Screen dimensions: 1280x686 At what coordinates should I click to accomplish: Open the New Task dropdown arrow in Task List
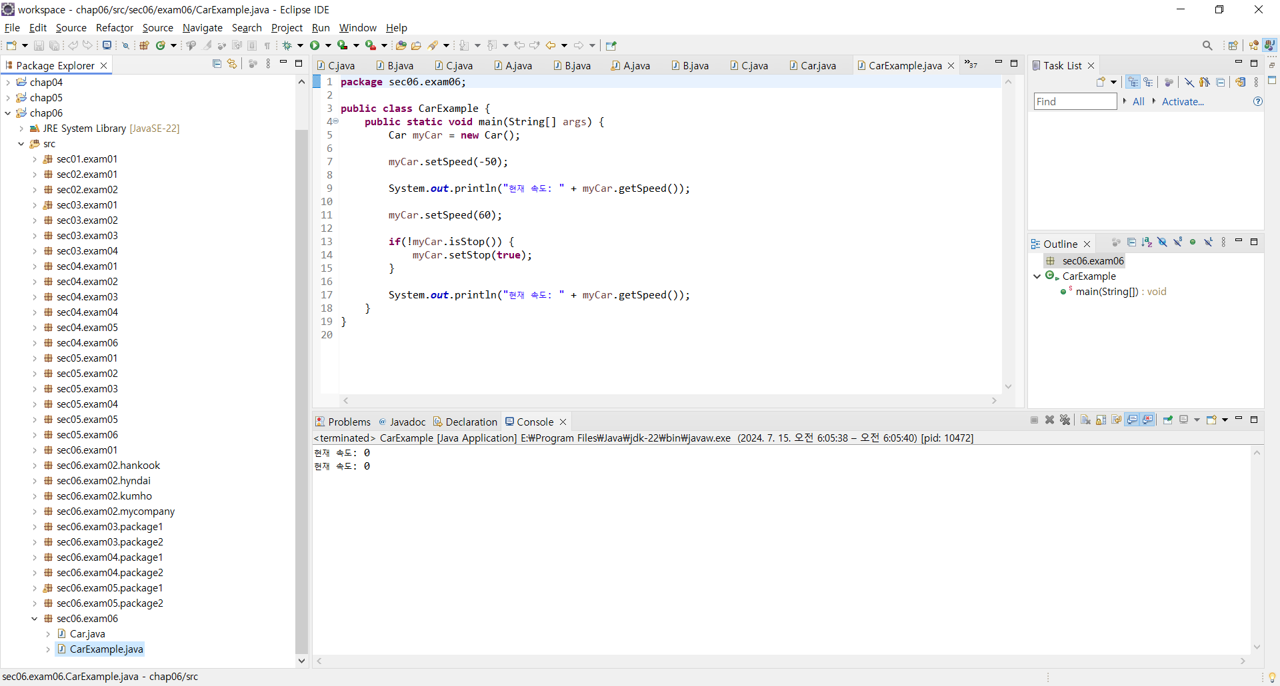coord(1113,82)
